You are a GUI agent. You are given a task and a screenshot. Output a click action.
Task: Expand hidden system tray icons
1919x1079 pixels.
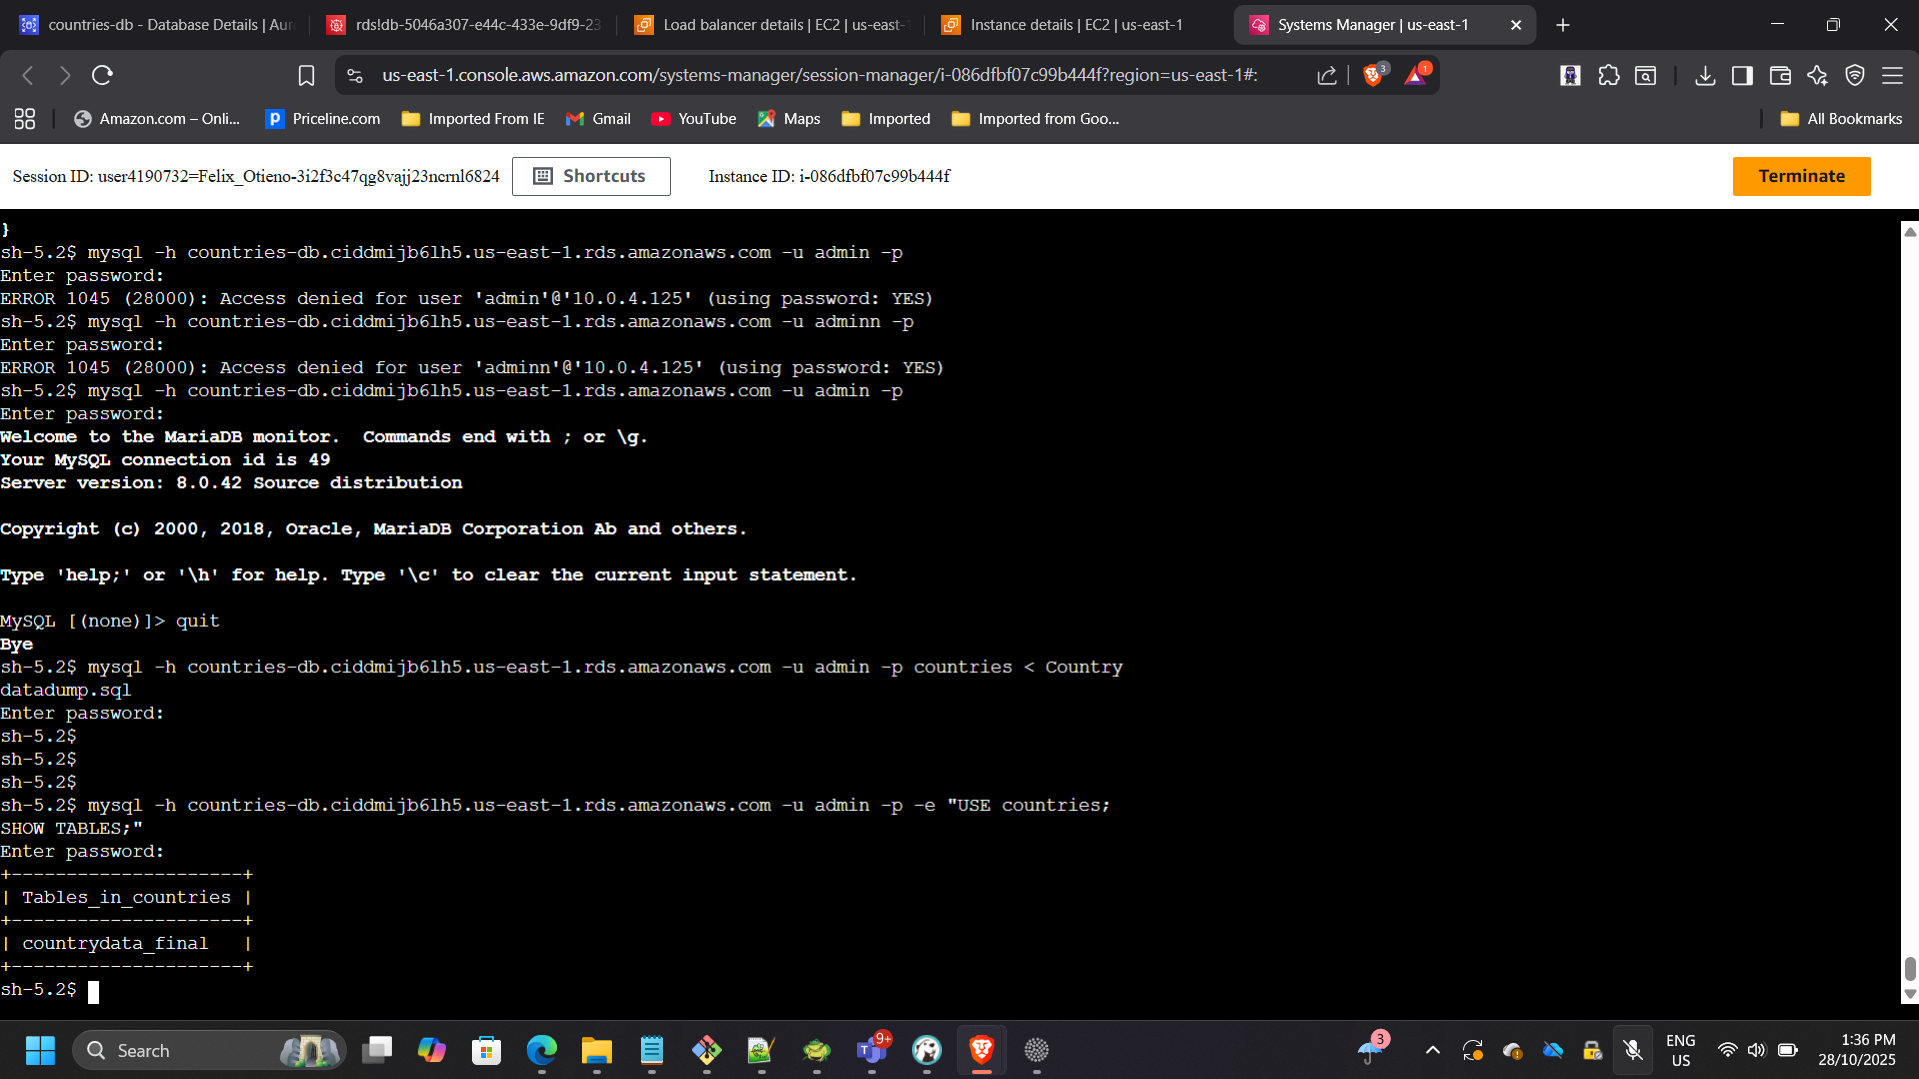[x=1433, y=1051]
